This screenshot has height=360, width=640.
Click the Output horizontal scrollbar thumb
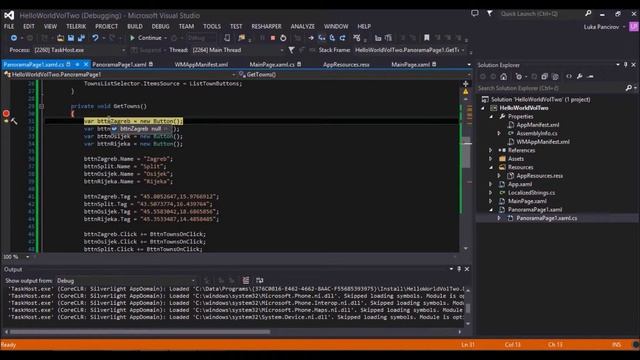(140, 332)
